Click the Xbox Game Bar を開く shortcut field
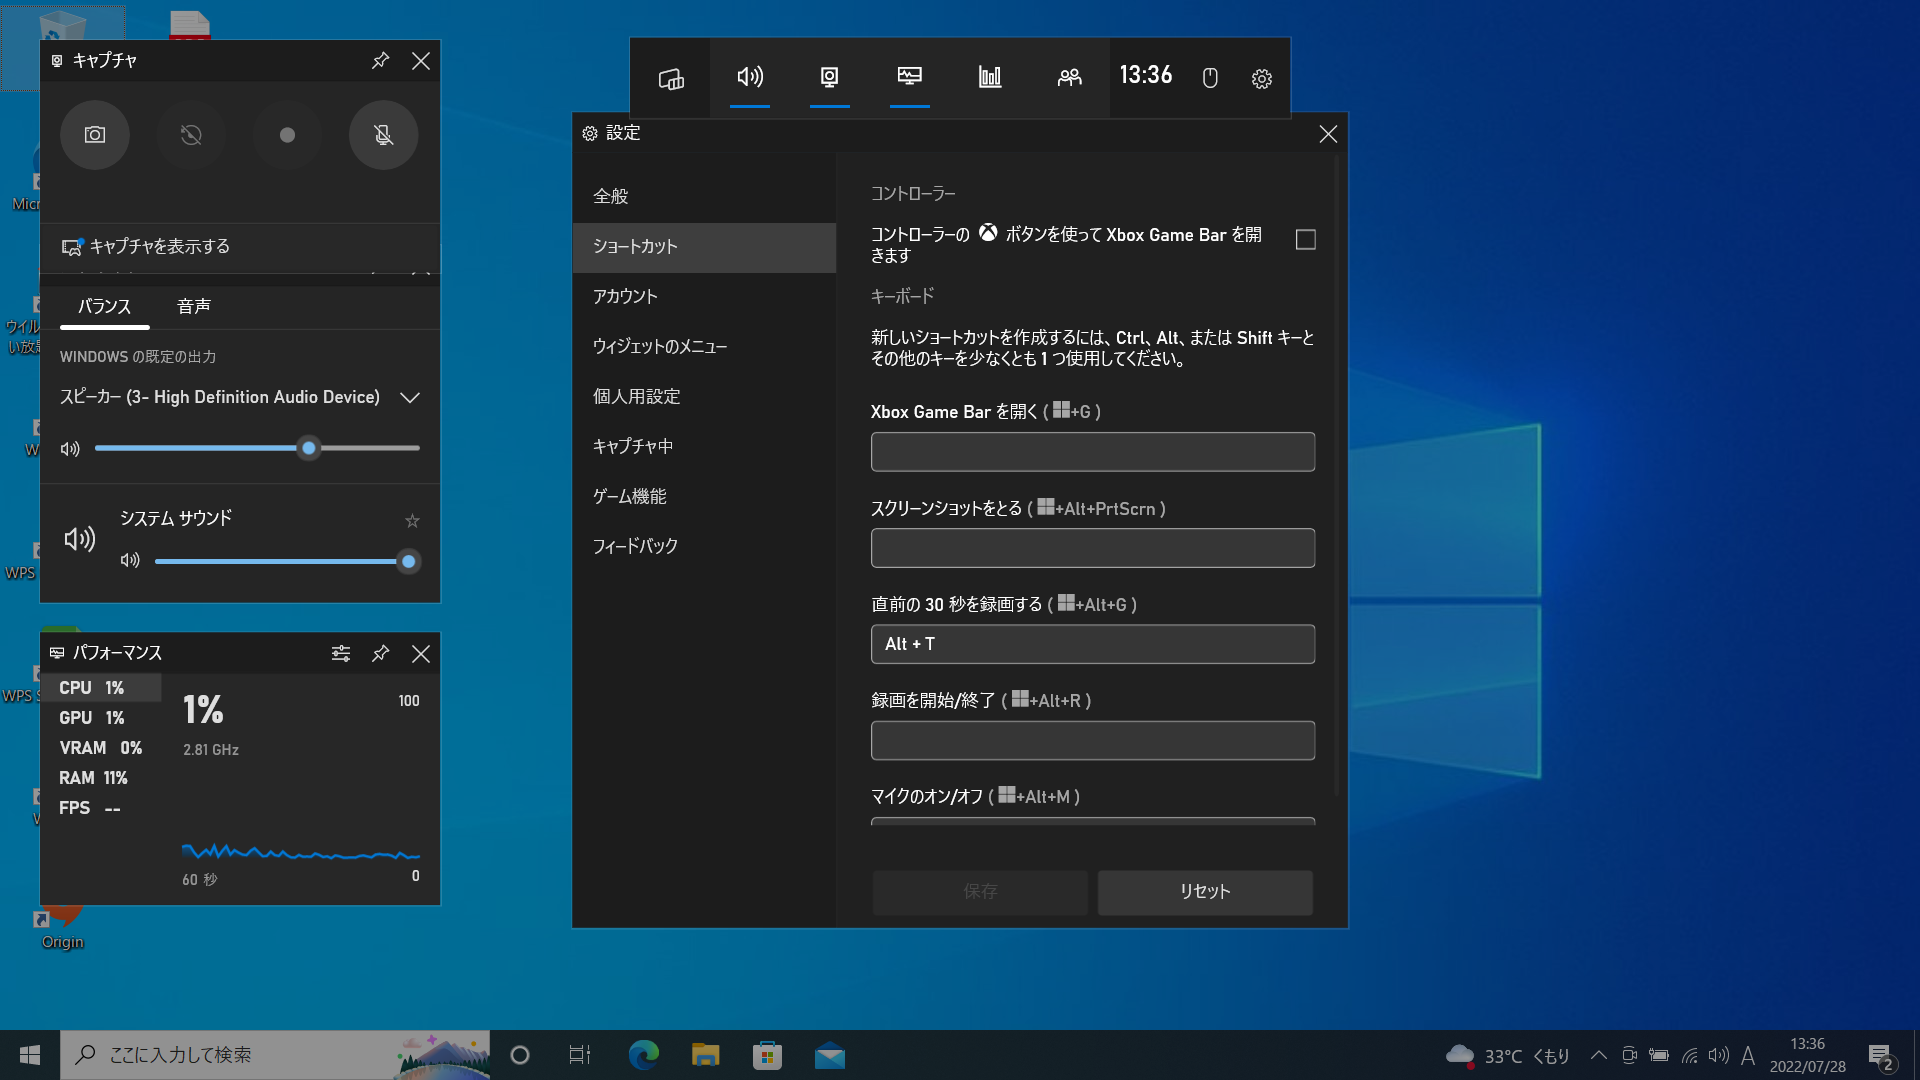Image resolution: width=1920 pixels, height=1080 pixels. 1093,452
